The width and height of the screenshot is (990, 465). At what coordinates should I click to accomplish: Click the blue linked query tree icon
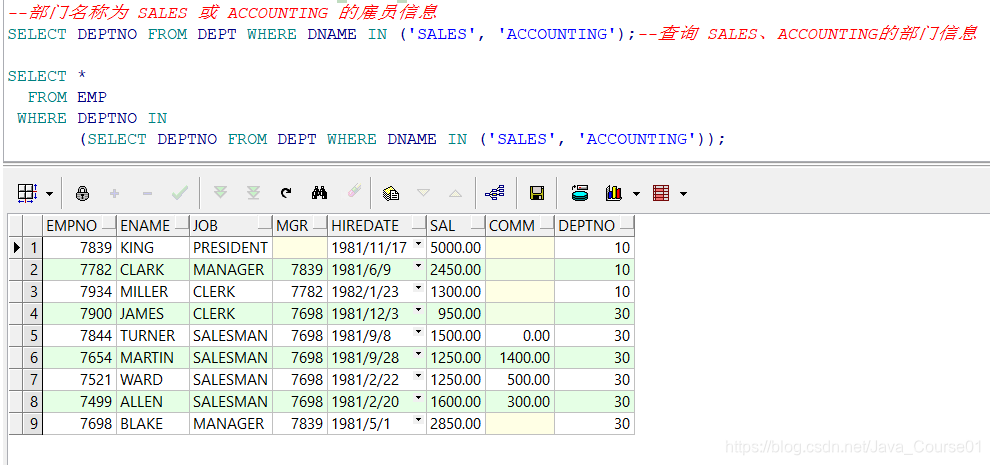[x=494, y=193]
